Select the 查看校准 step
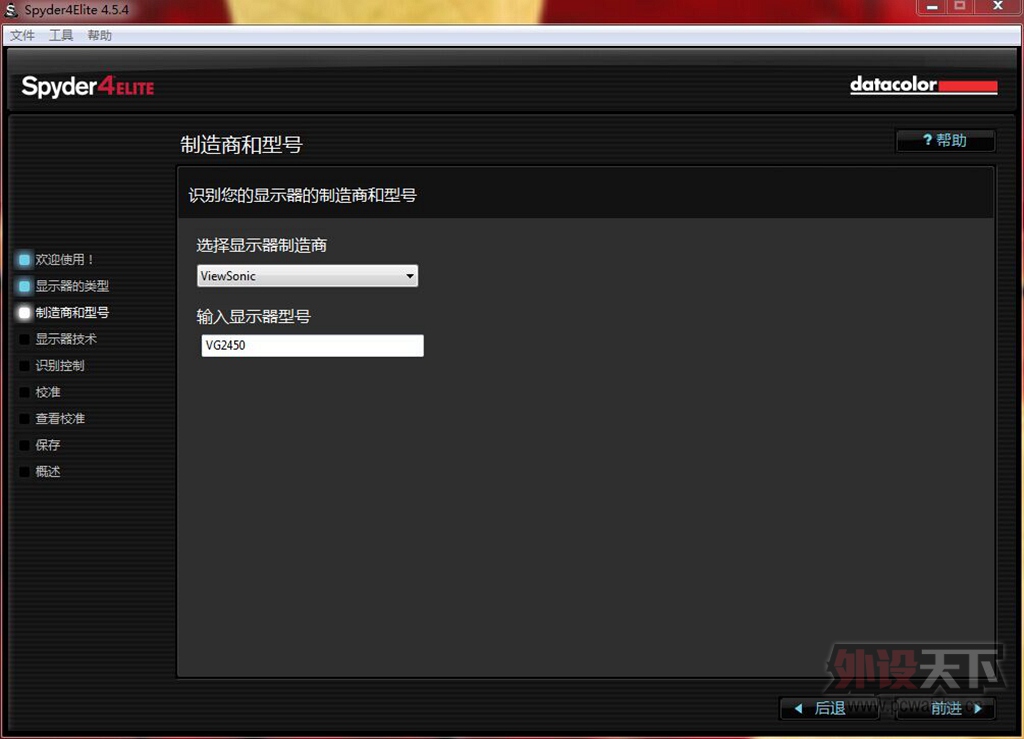 [x=52, y=418]
